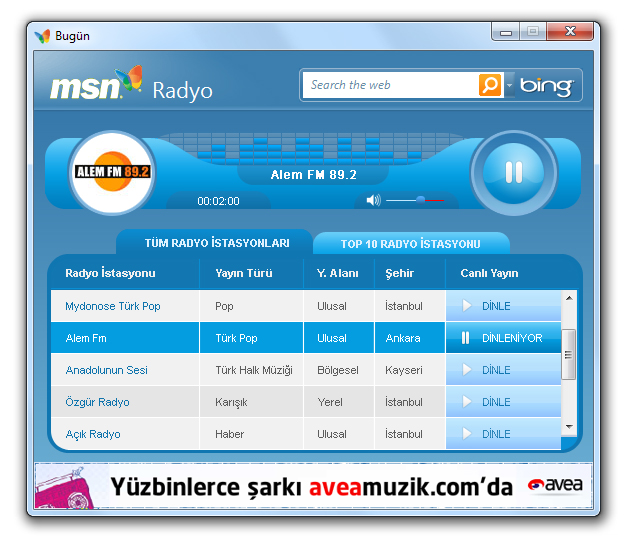Open the Mydonose Türk Pop station link
This screenshot has width=633, height=540.
tap(113, 306)
